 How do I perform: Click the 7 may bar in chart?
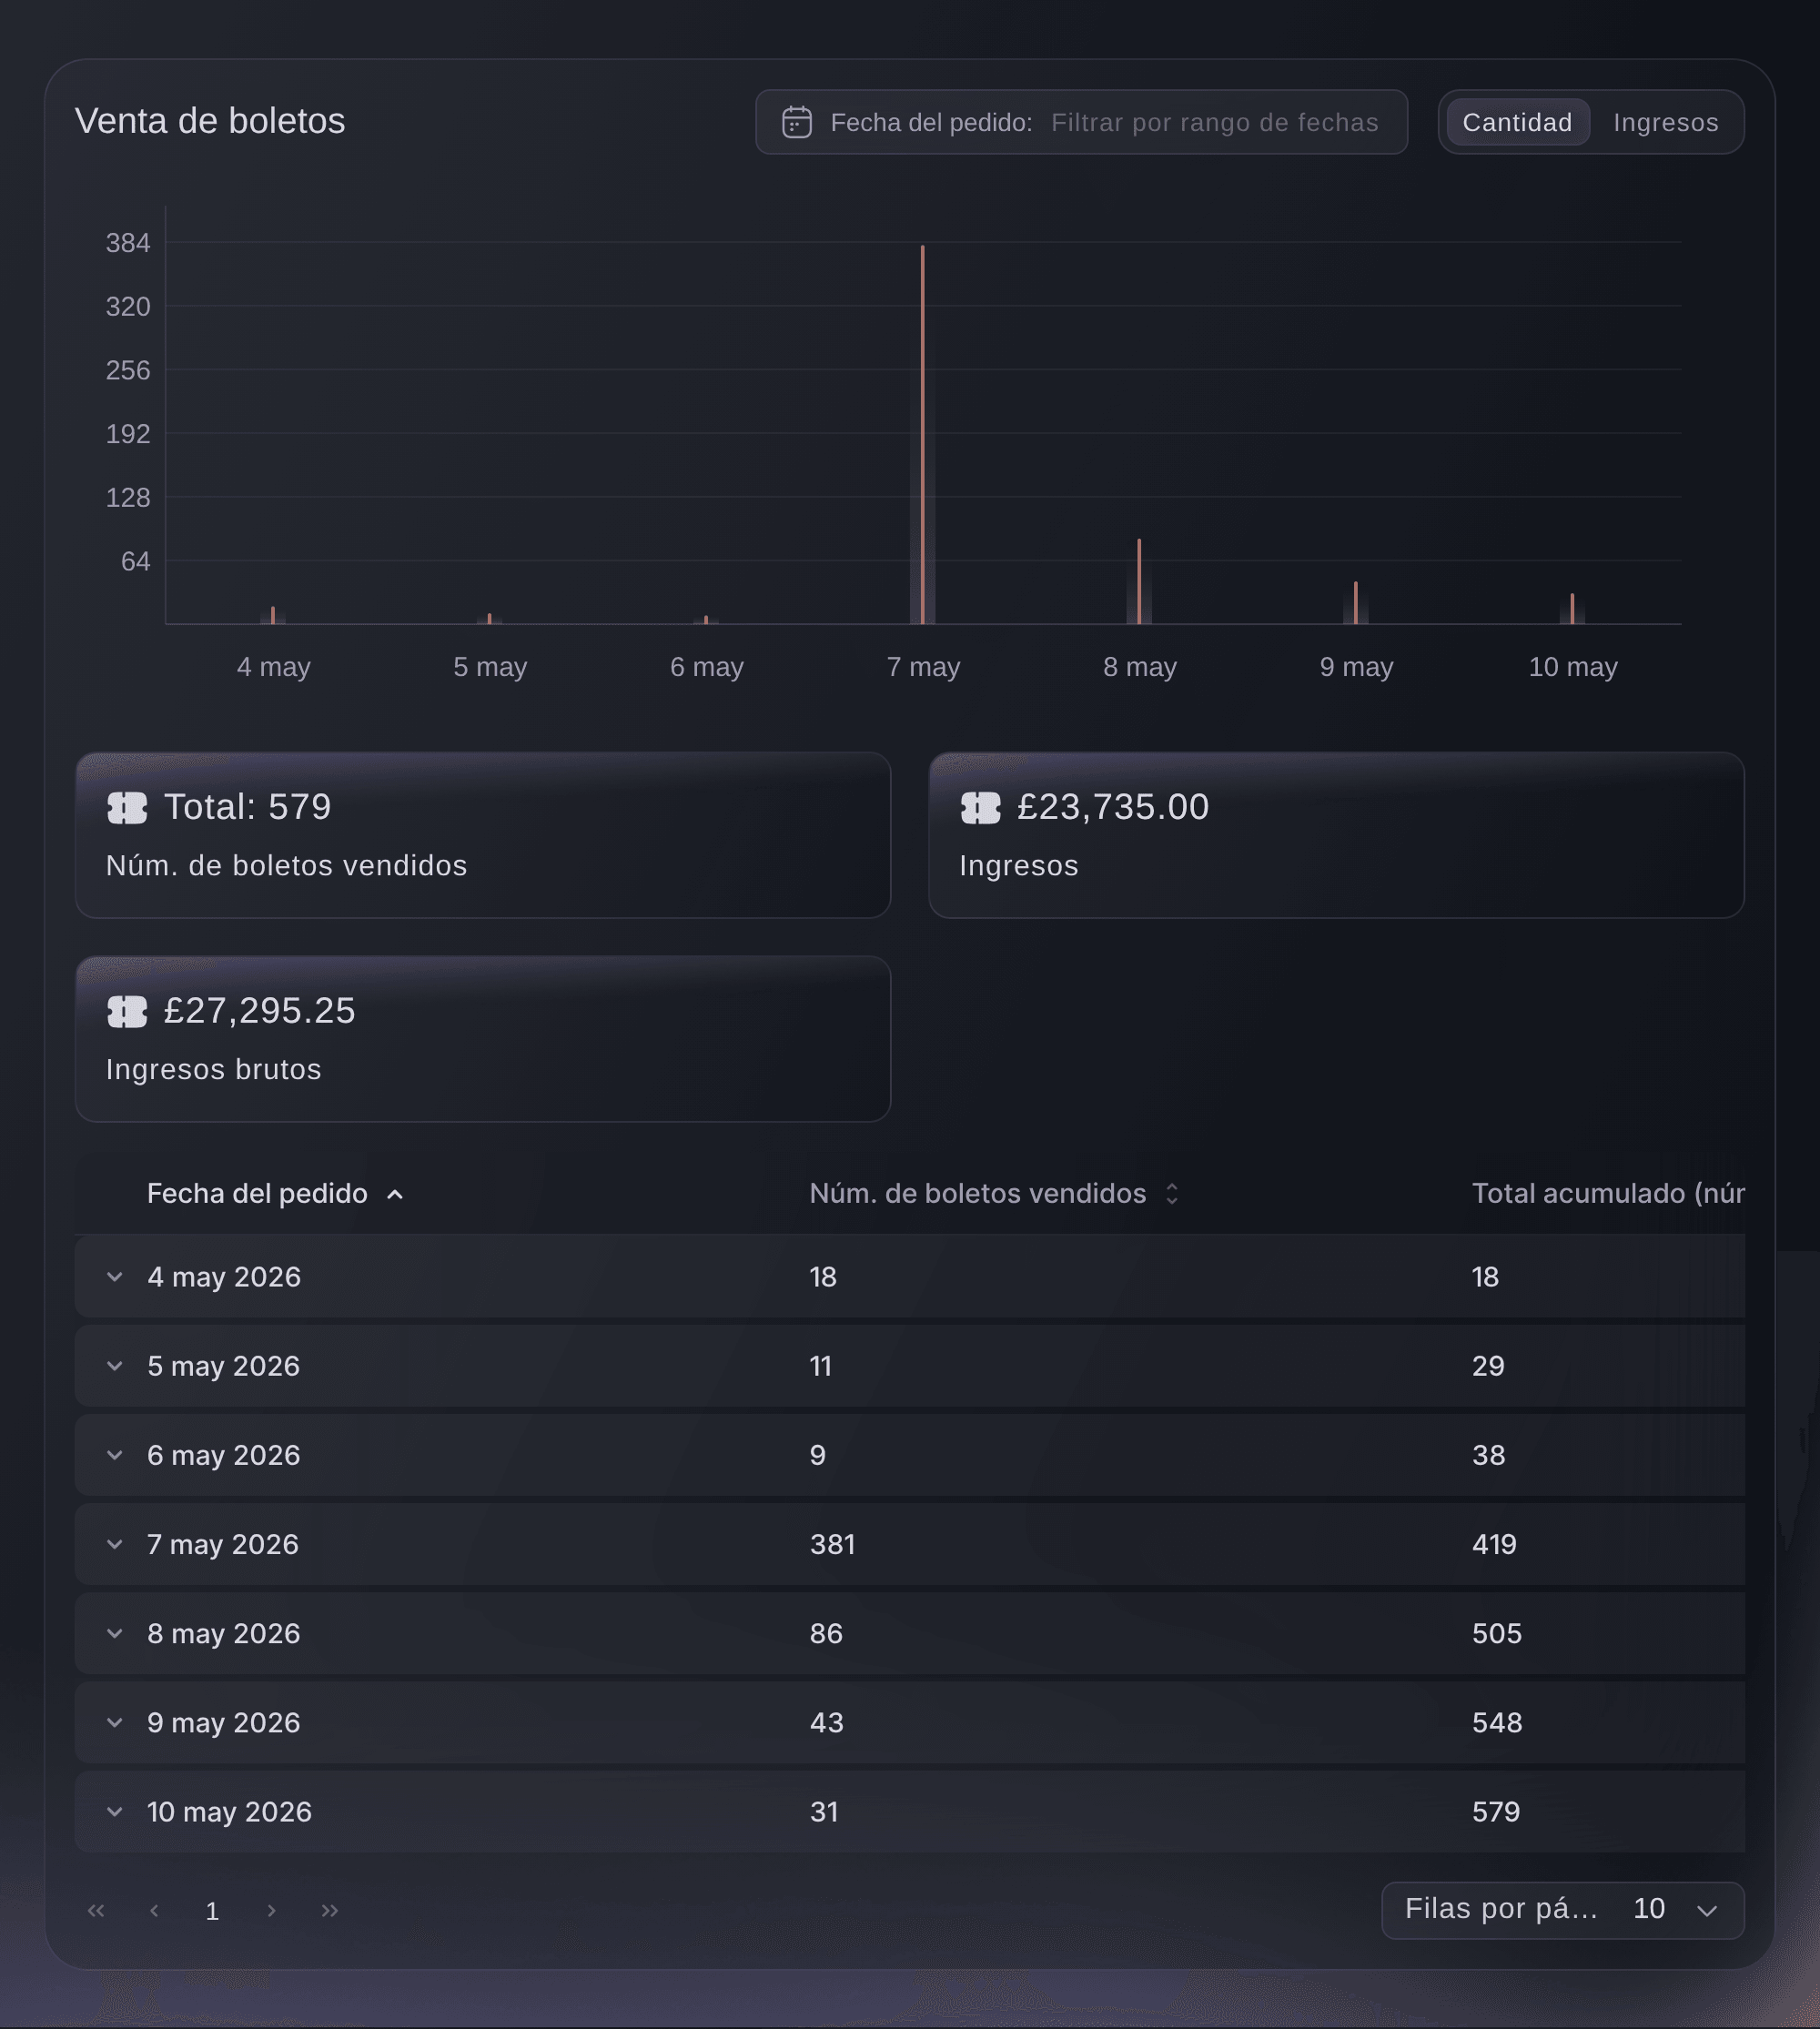click(922, 434)
